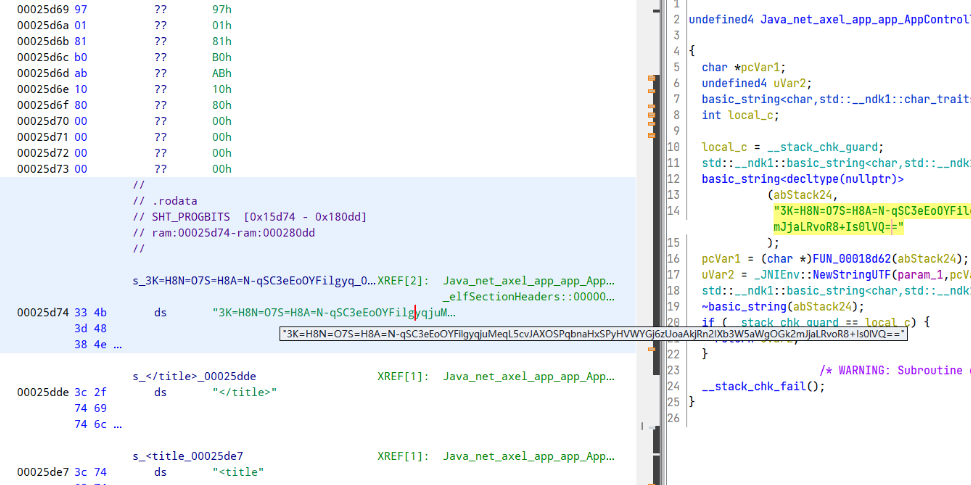971x485 pixels.
Task: Click the topmost orange marker in decompiler margin
Action: point(650,78)
